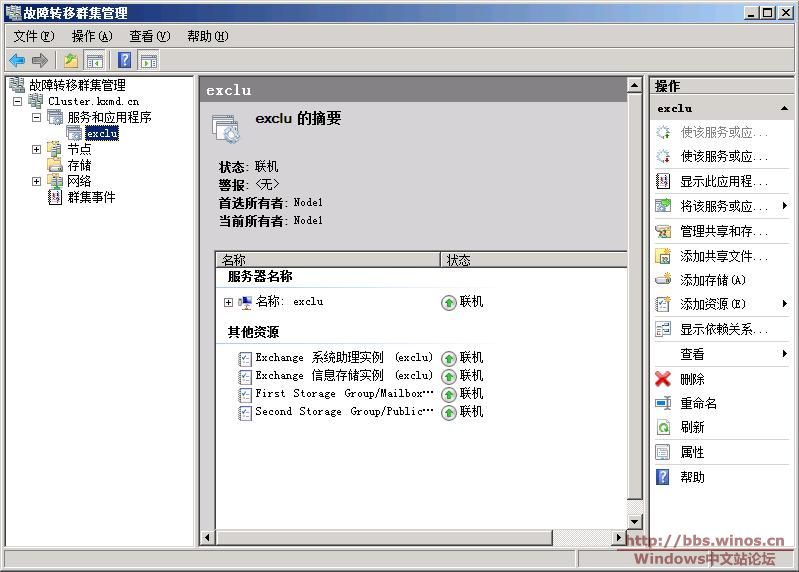Click the 属性 properties icon
Screen dimensions: 799x572
pos(662,452)
